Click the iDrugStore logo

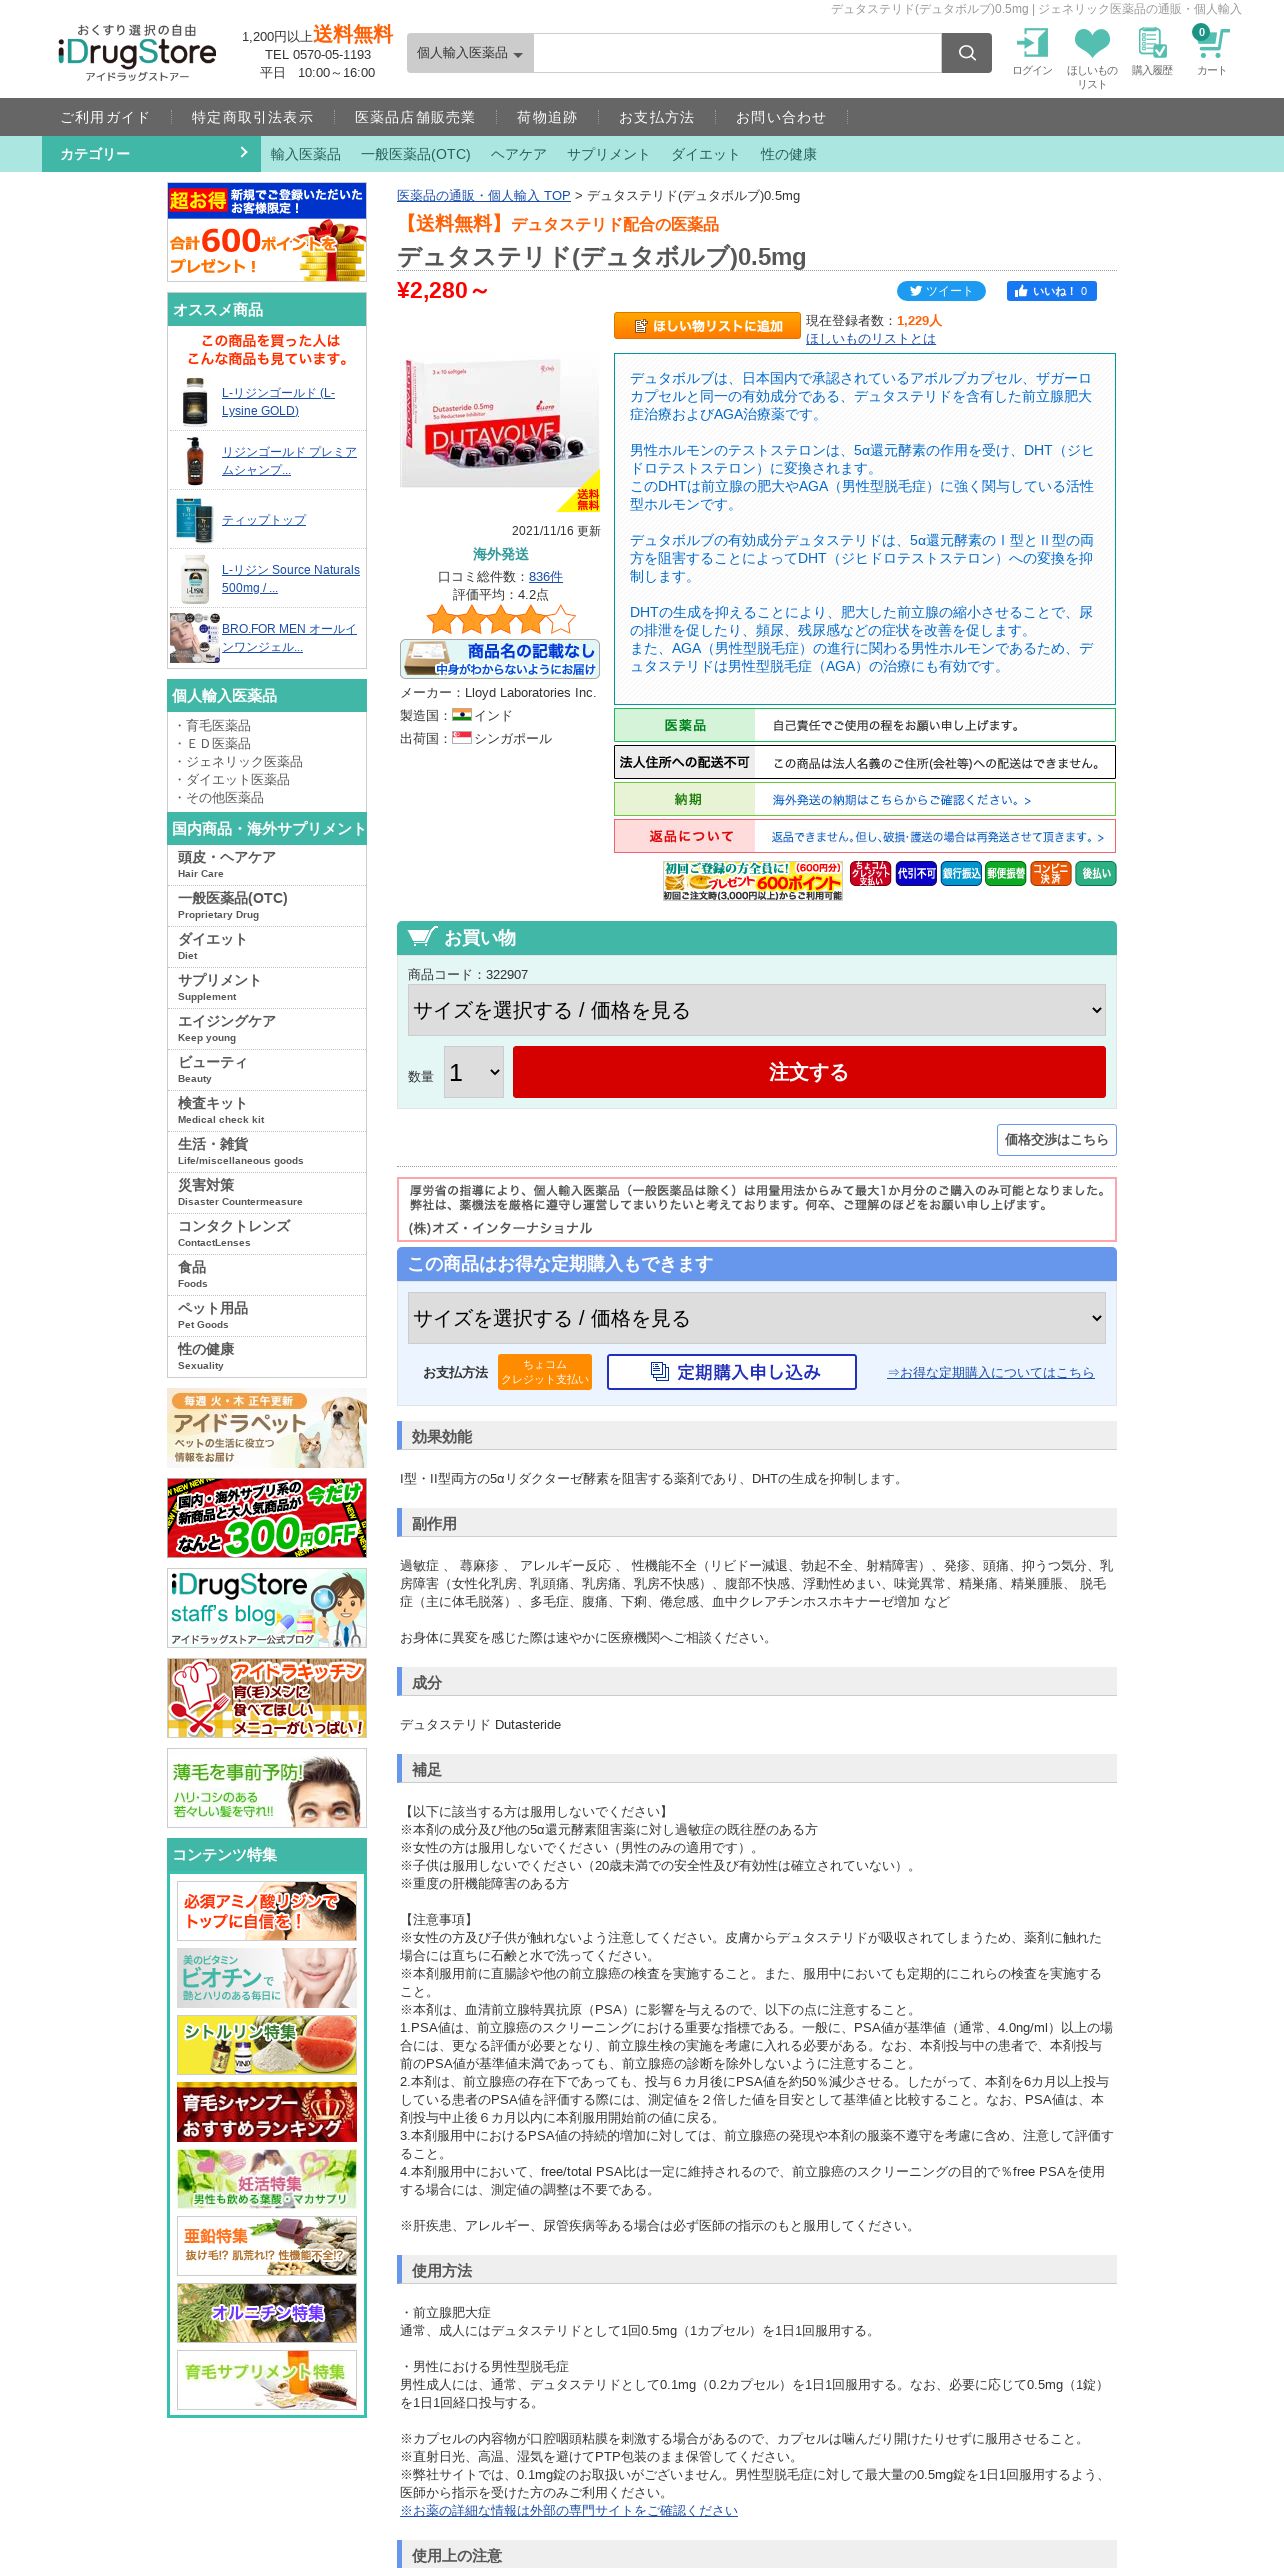tap(137, 53)
